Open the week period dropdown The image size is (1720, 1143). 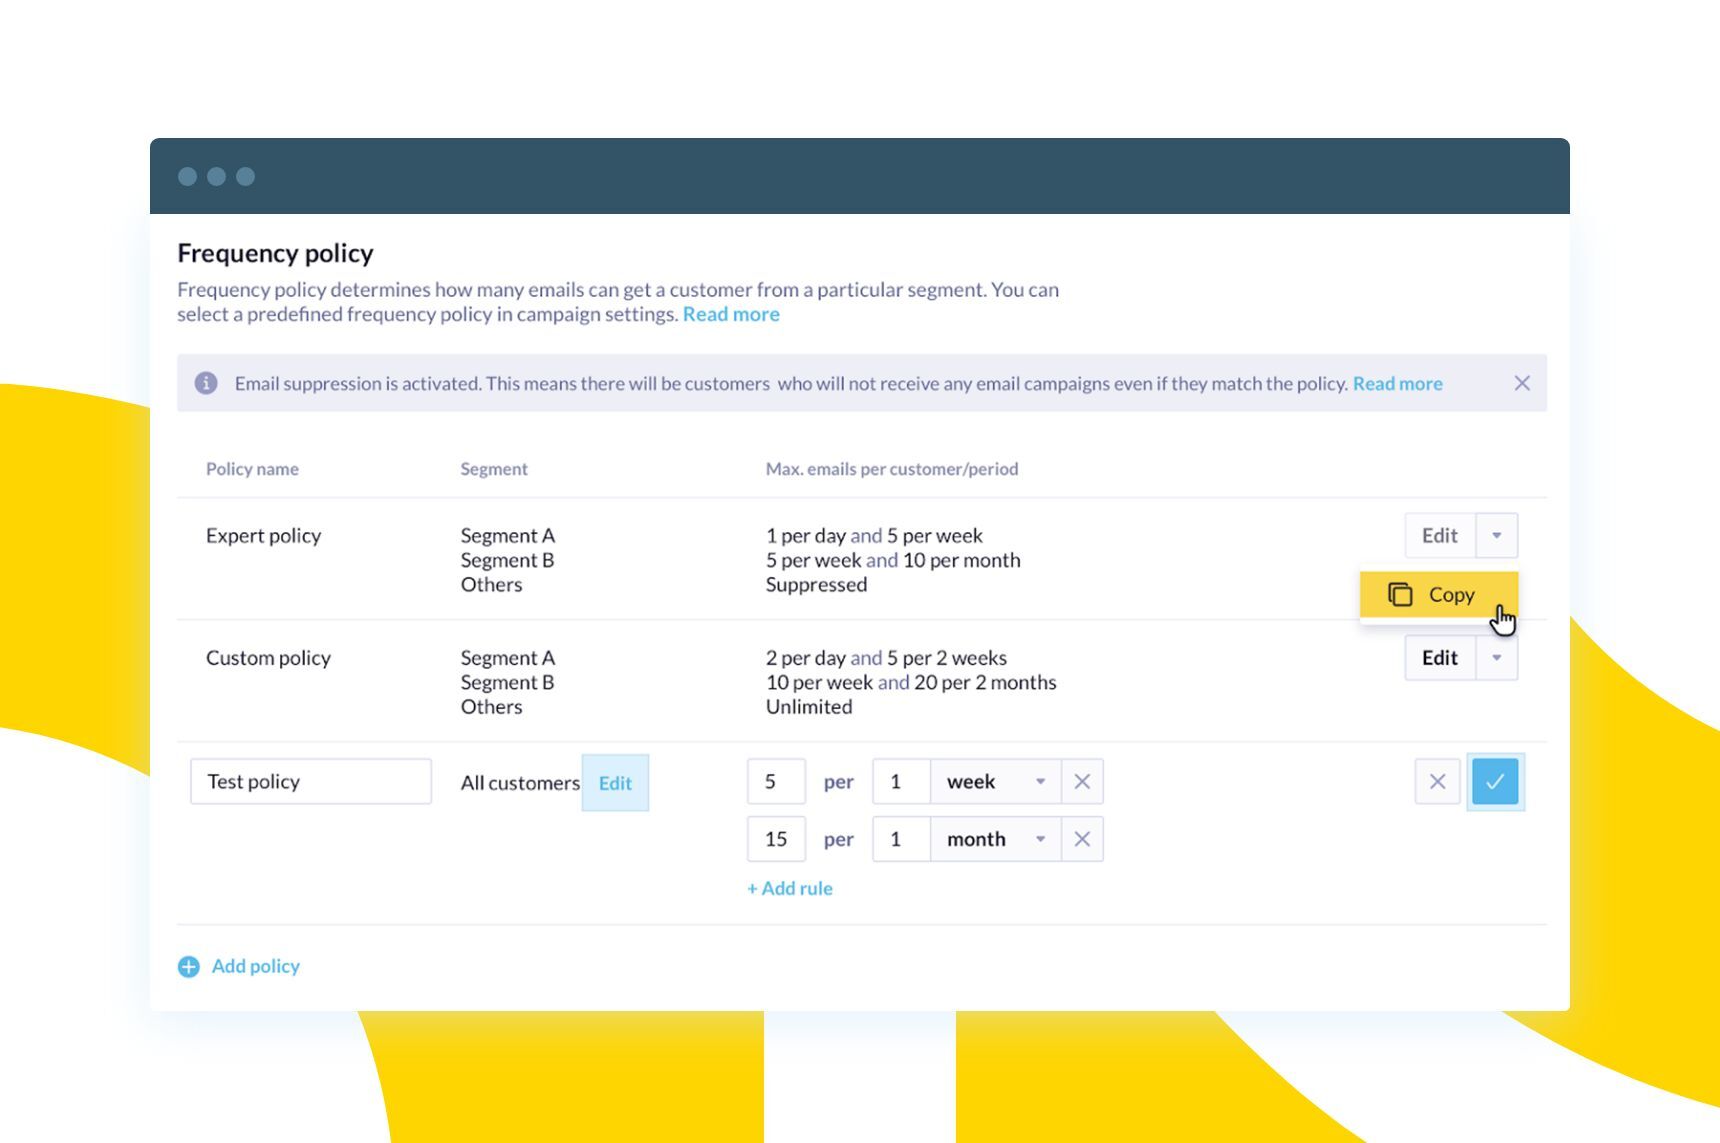pyautogui.click(x=996, y=781)
